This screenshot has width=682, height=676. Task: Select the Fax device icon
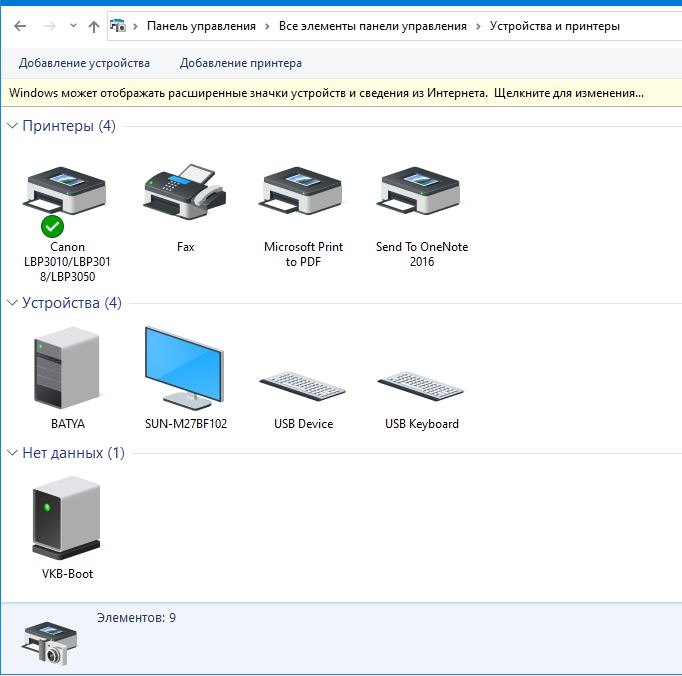point(184,192)
